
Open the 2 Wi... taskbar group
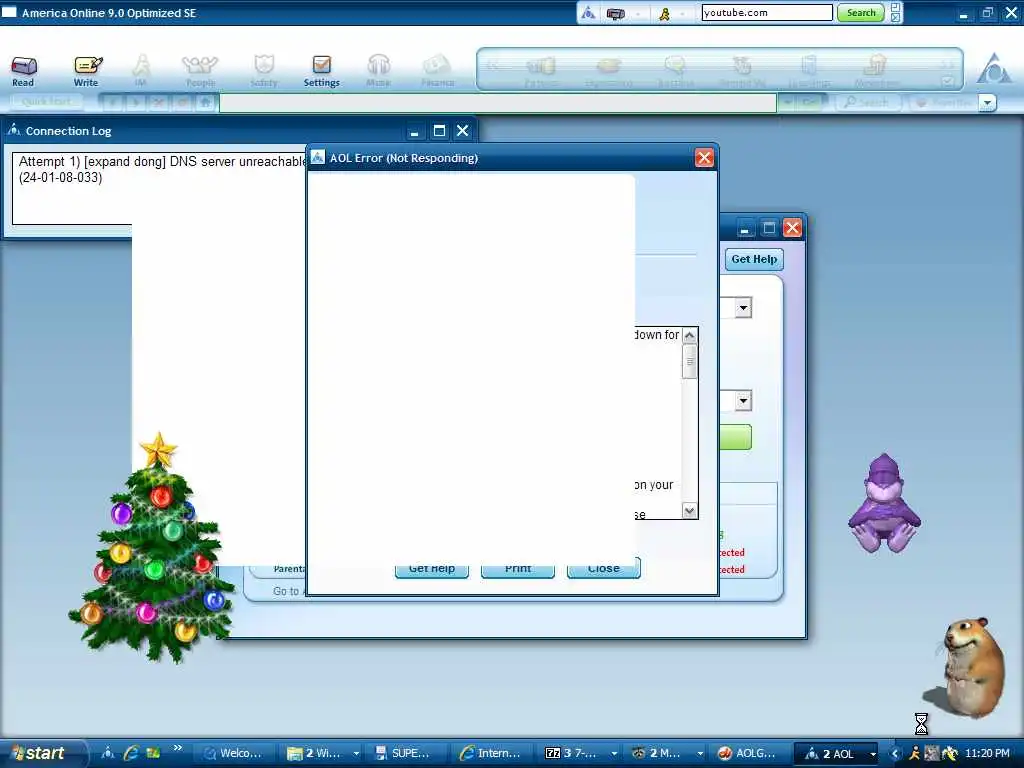[323, 753]
